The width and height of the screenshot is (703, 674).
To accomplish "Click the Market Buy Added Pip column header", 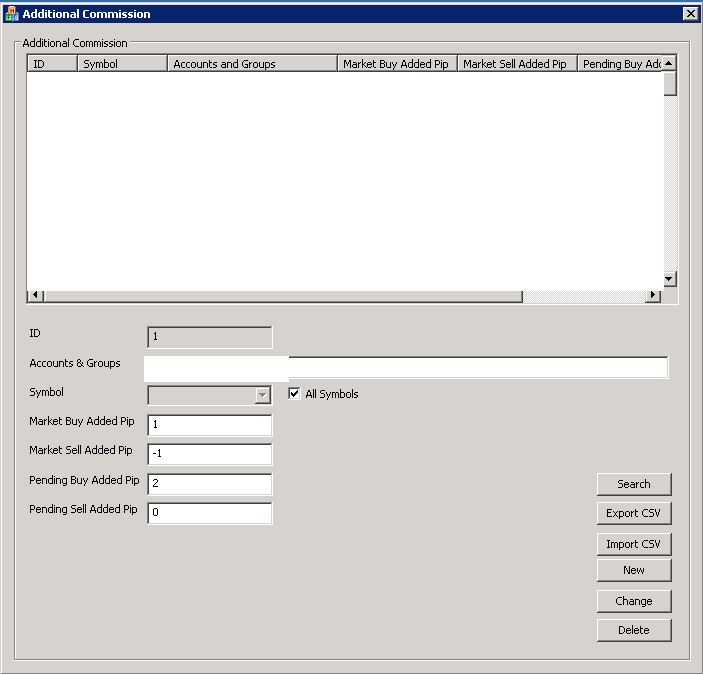I will (x=396, y=64).
